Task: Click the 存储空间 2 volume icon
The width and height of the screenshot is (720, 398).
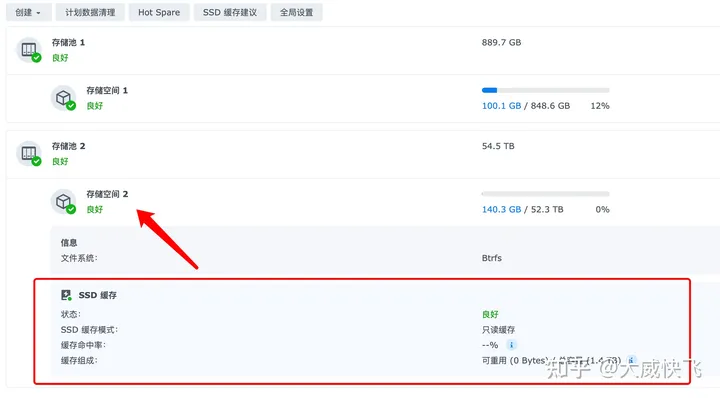Action: (x=63, y=202)
